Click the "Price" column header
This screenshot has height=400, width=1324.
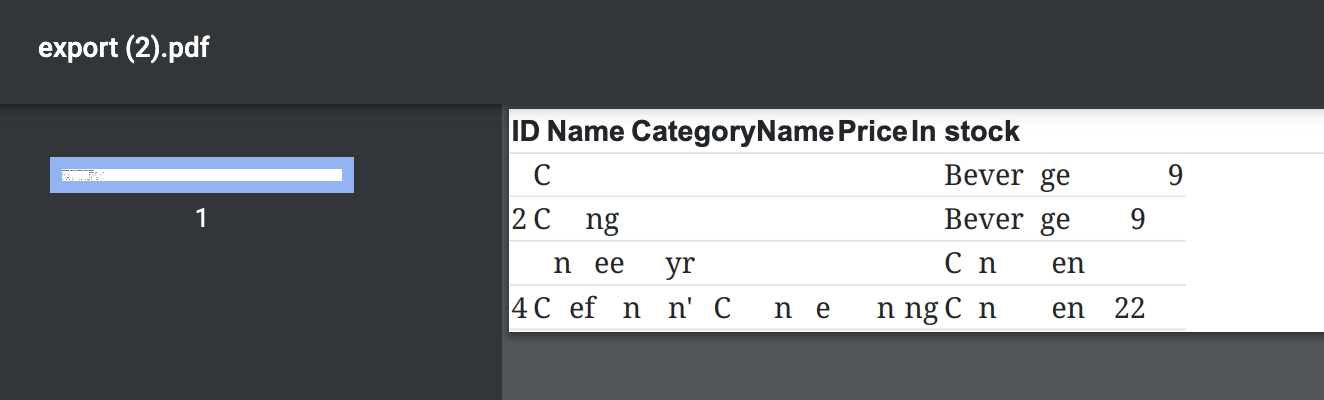[872, 131]
